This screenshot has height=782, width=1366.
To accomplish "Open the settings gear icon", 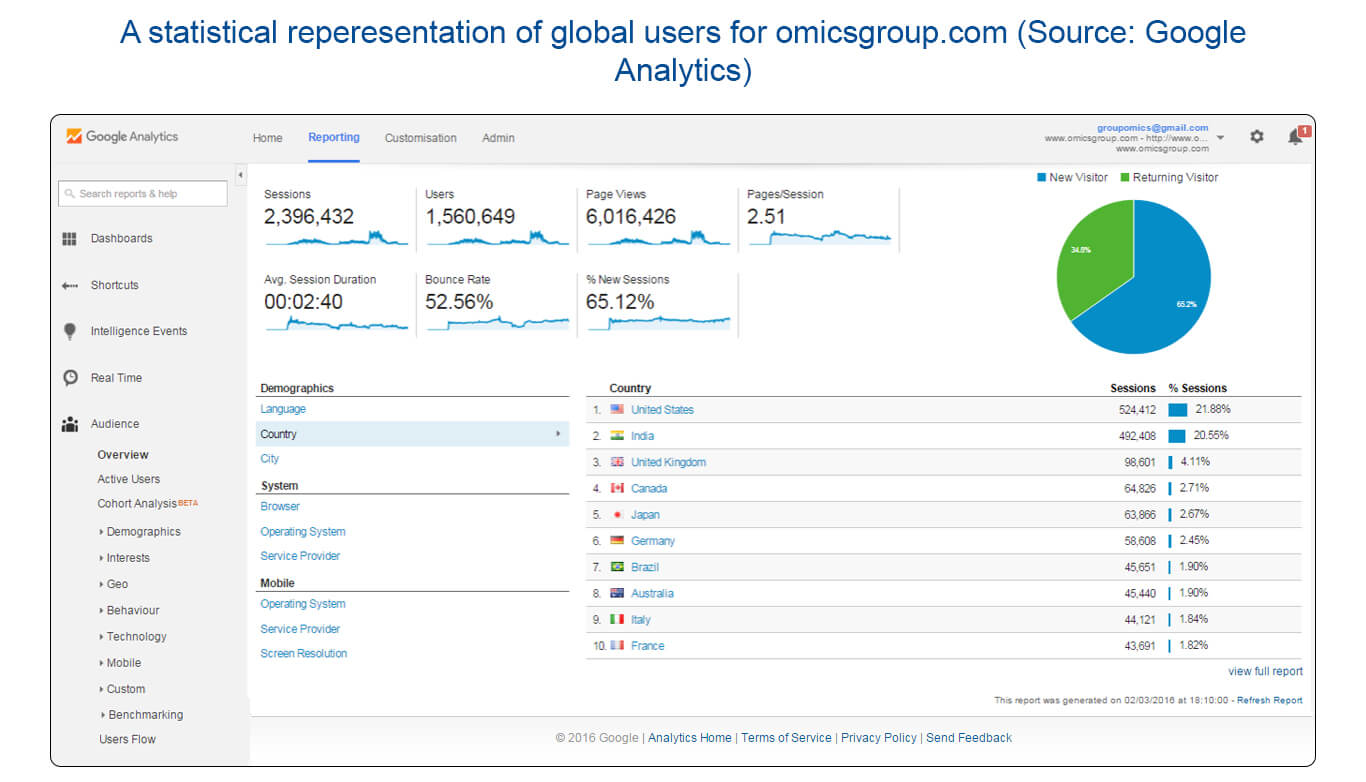I will coord(1257,137).
